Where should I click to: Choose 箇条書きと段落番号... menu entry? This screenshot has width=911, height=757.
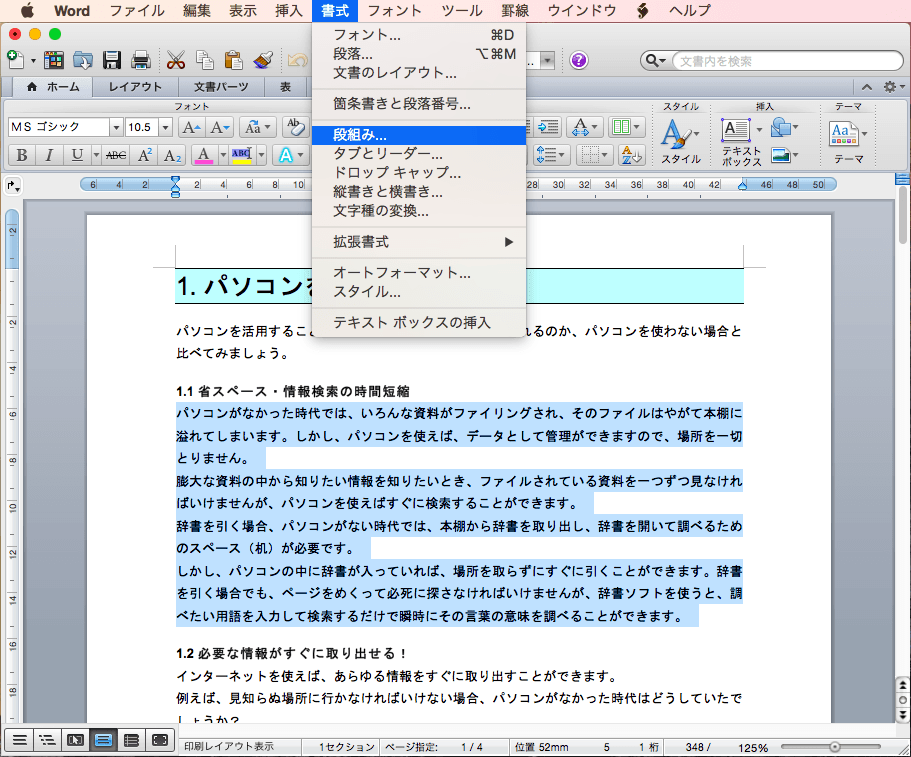419,103
